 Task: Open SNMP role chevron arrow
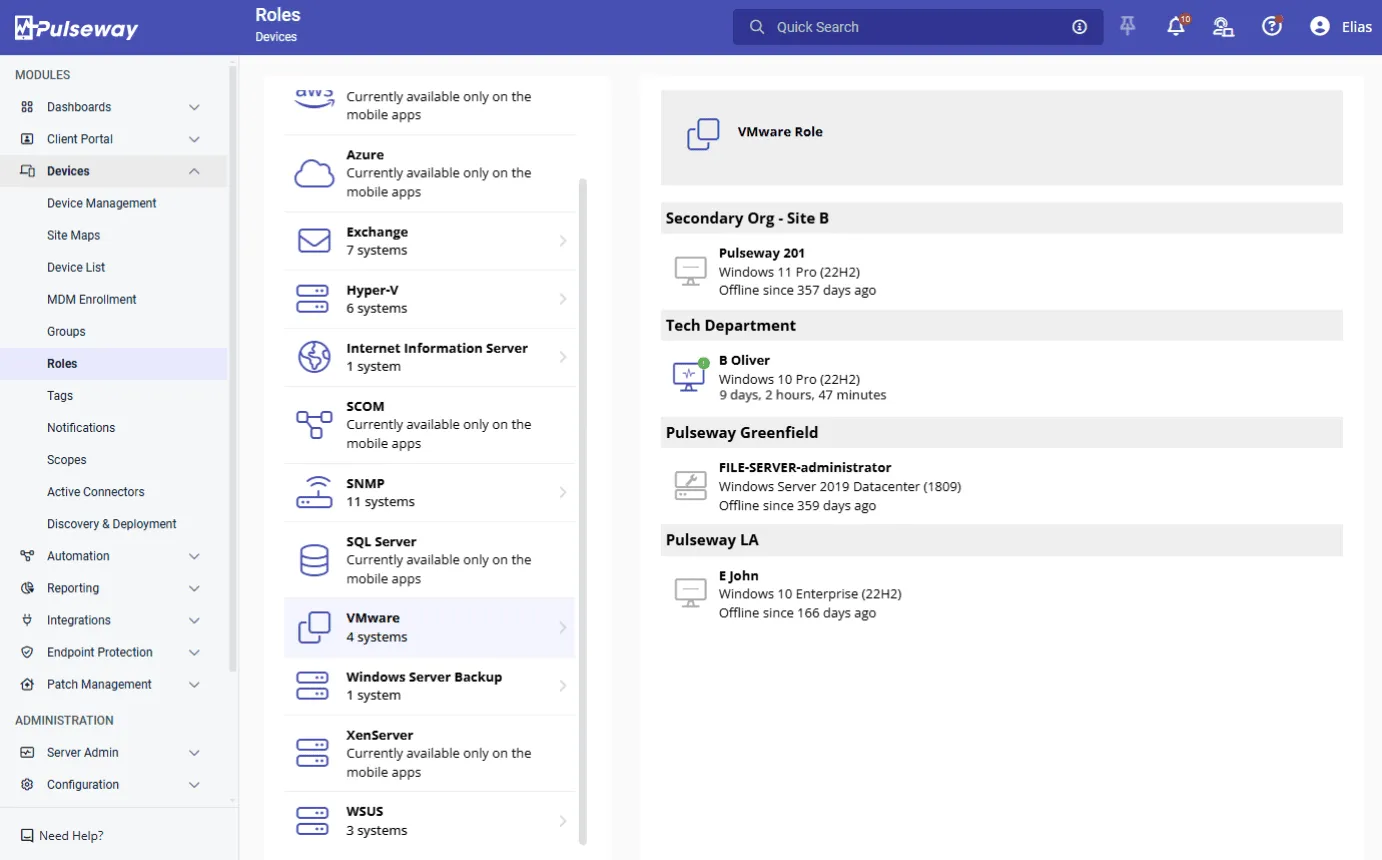point(563,492)
